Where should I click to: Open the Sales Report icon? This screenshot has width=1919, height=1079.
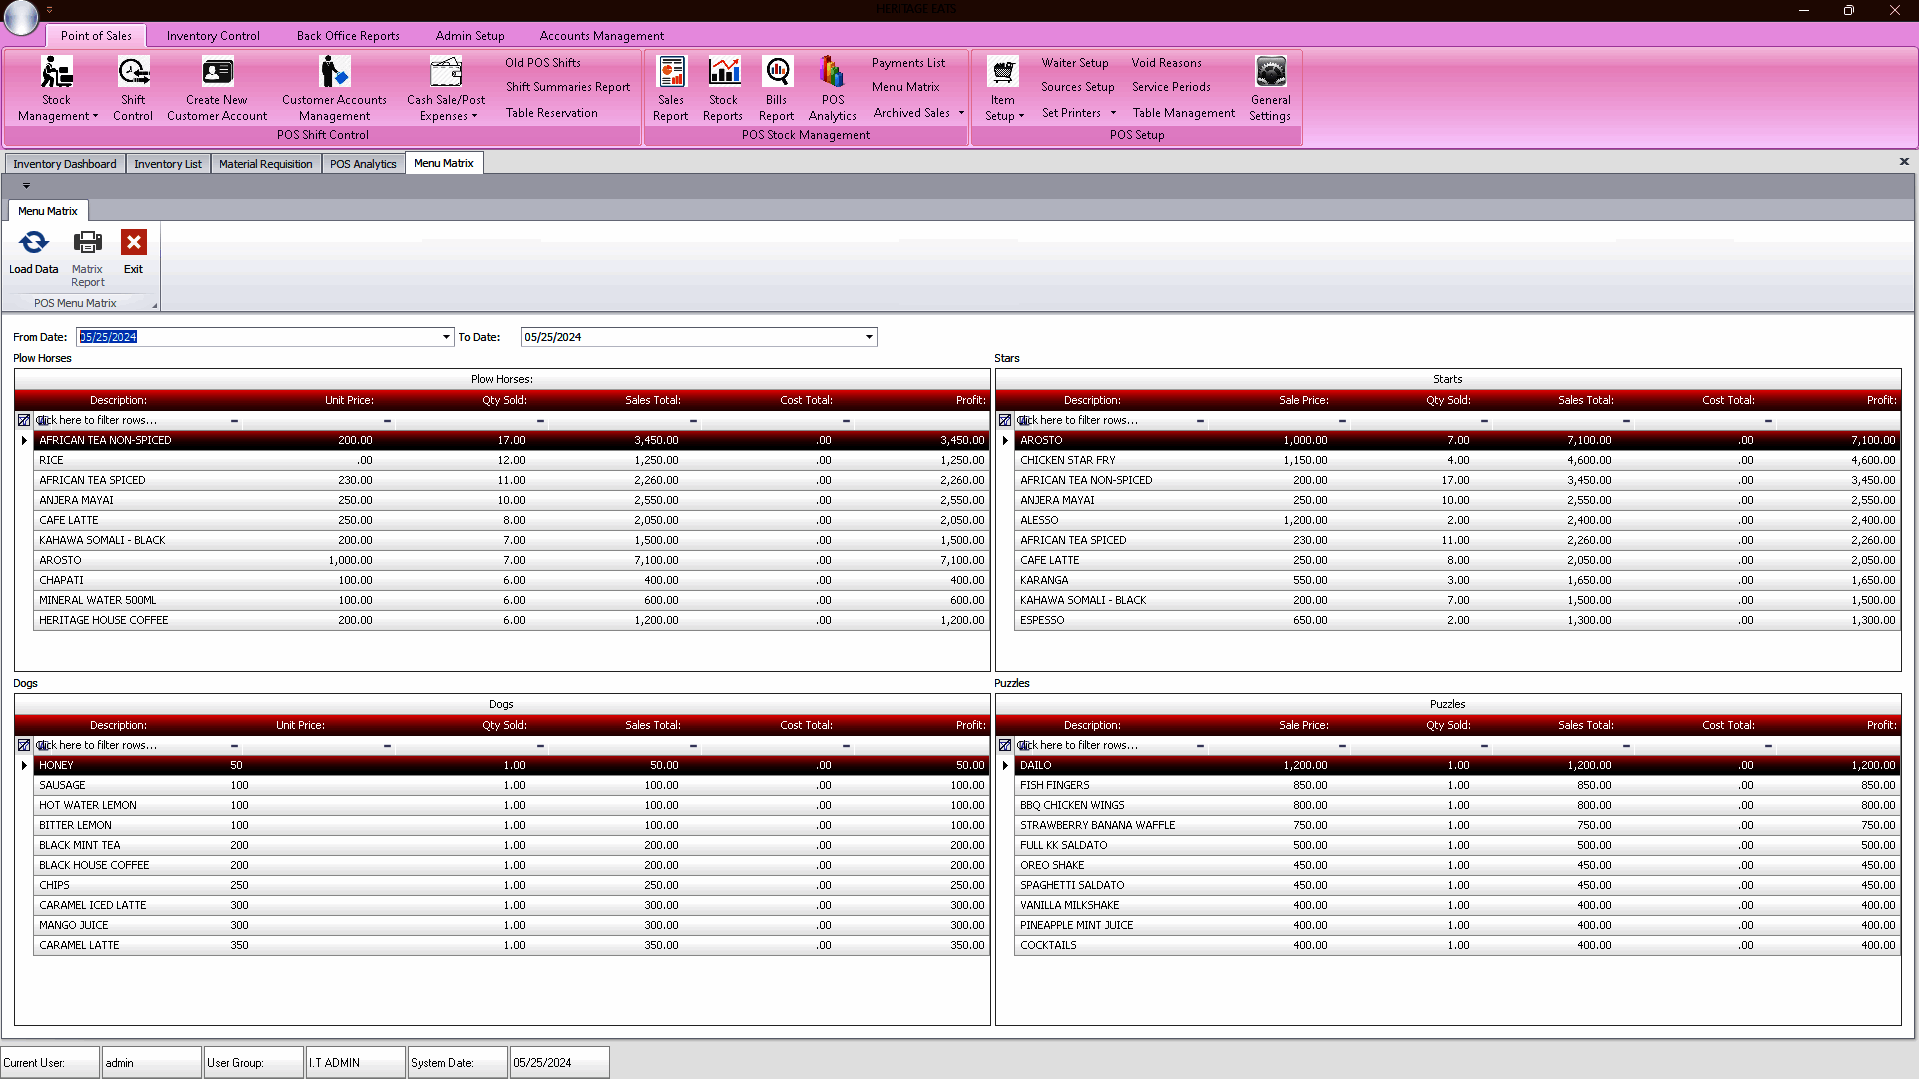671,73
